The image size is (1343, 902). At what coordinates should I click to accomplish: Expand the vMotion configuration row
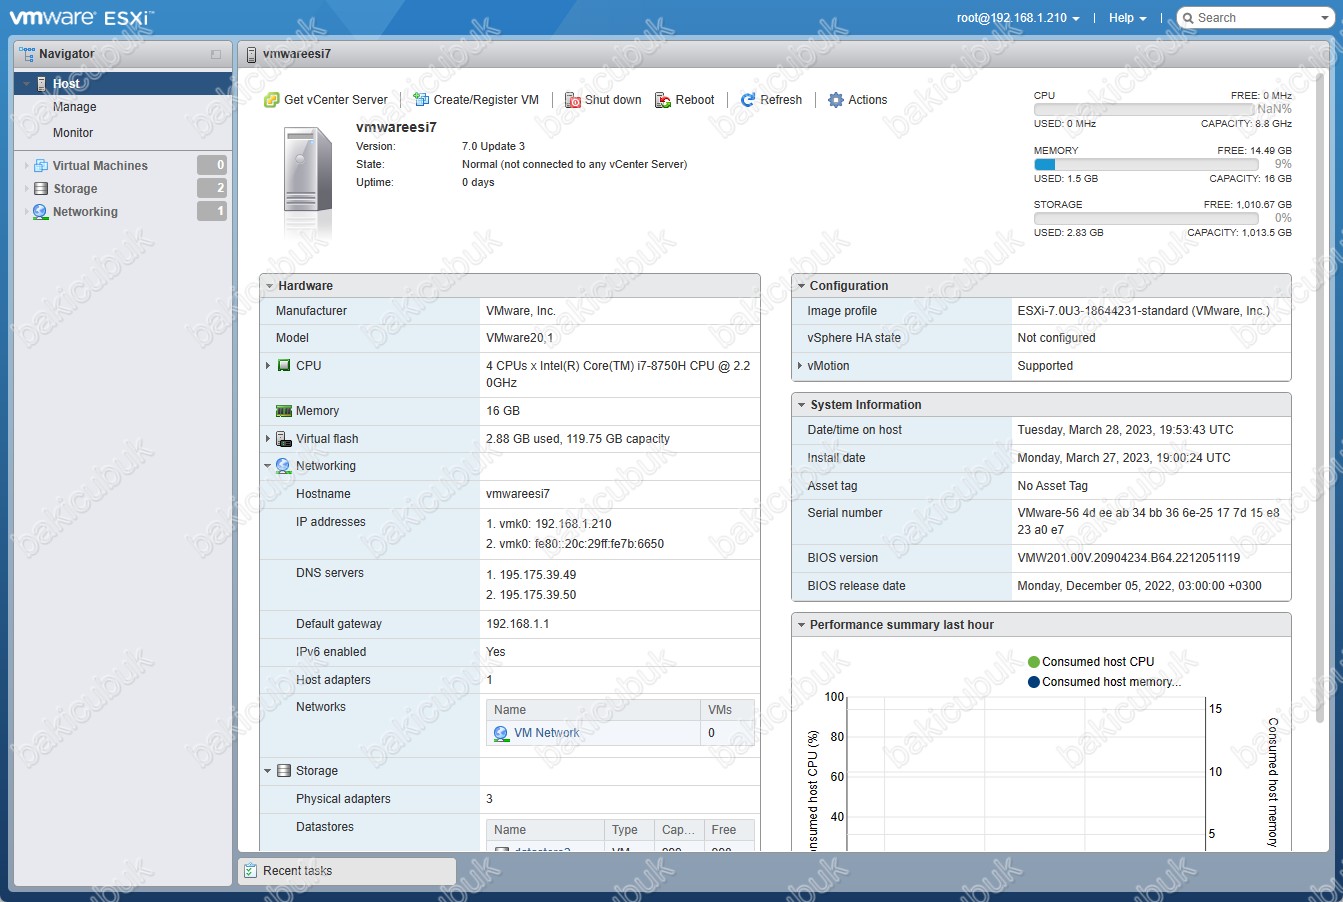tap(800, 366)
